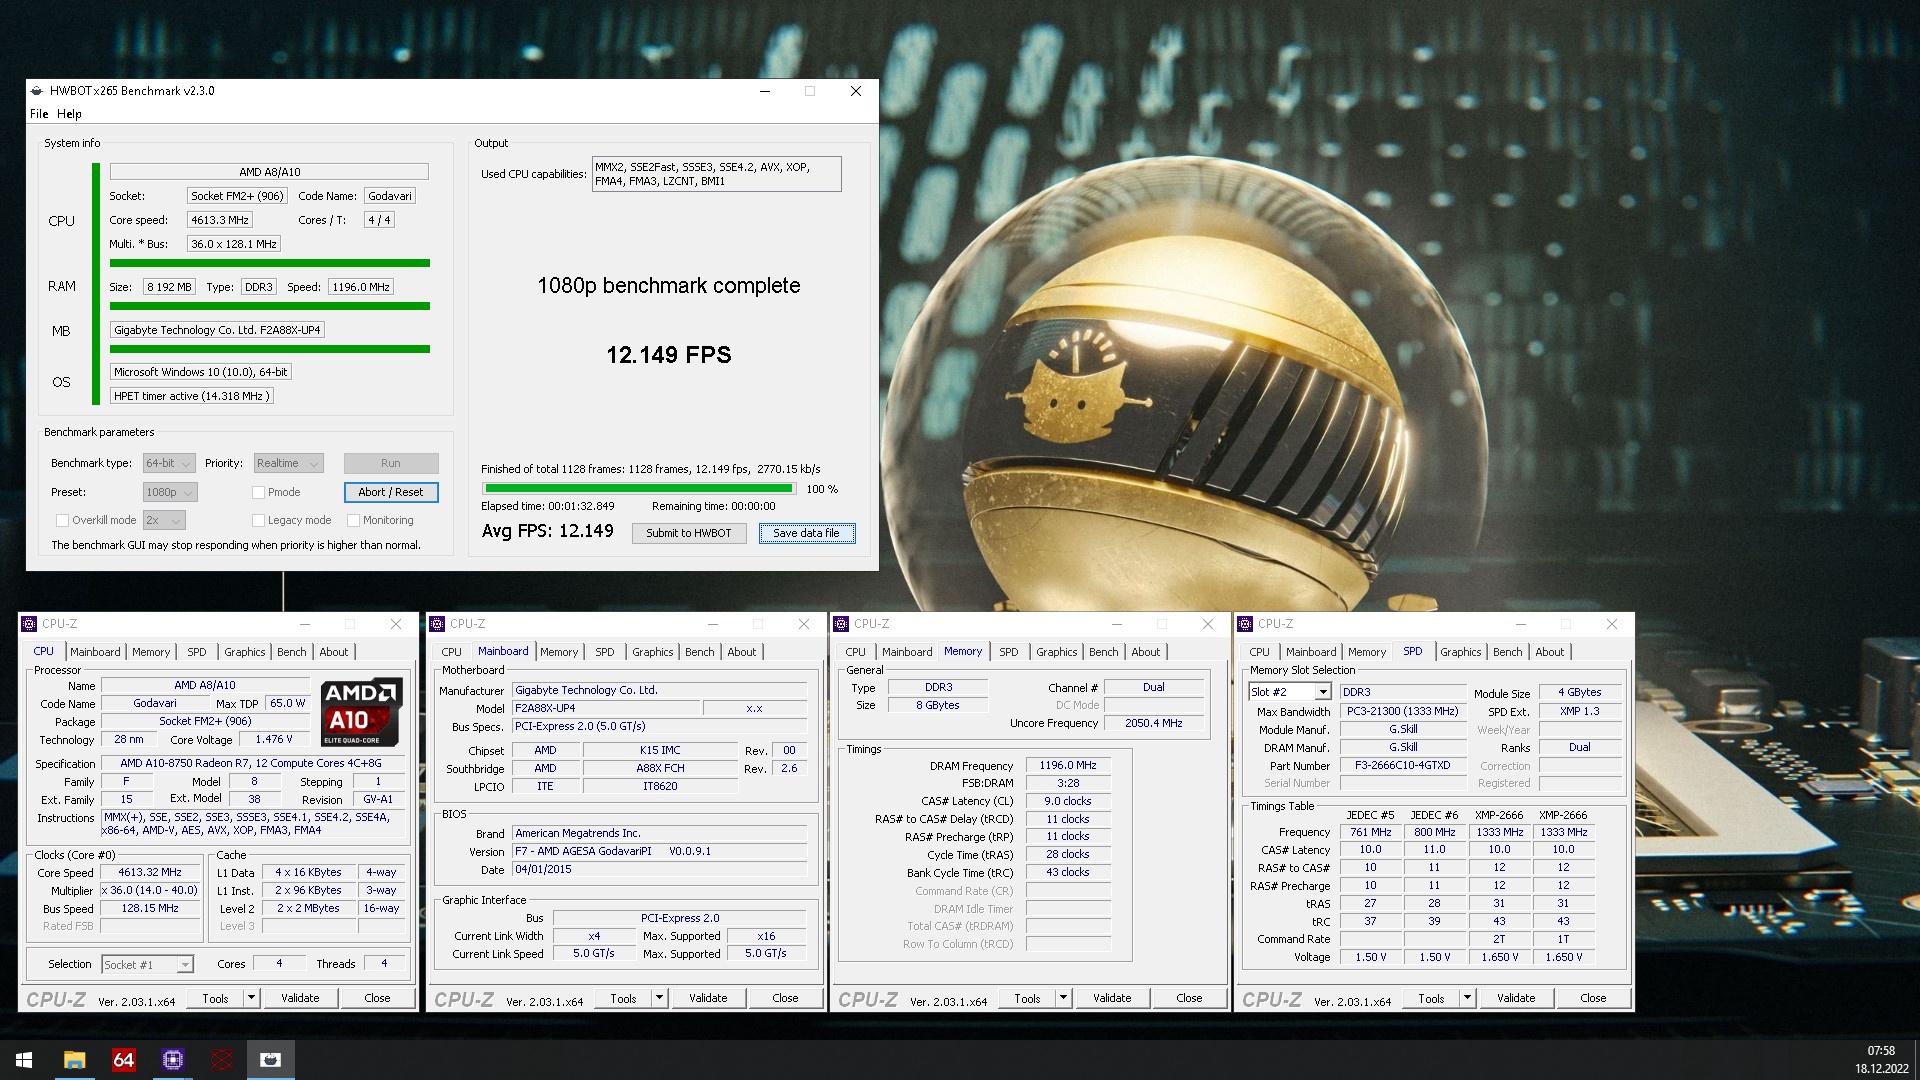Expand Tools arrow in SPD window
The height and width of the screenshot is (1080, 1920).
1467,998
